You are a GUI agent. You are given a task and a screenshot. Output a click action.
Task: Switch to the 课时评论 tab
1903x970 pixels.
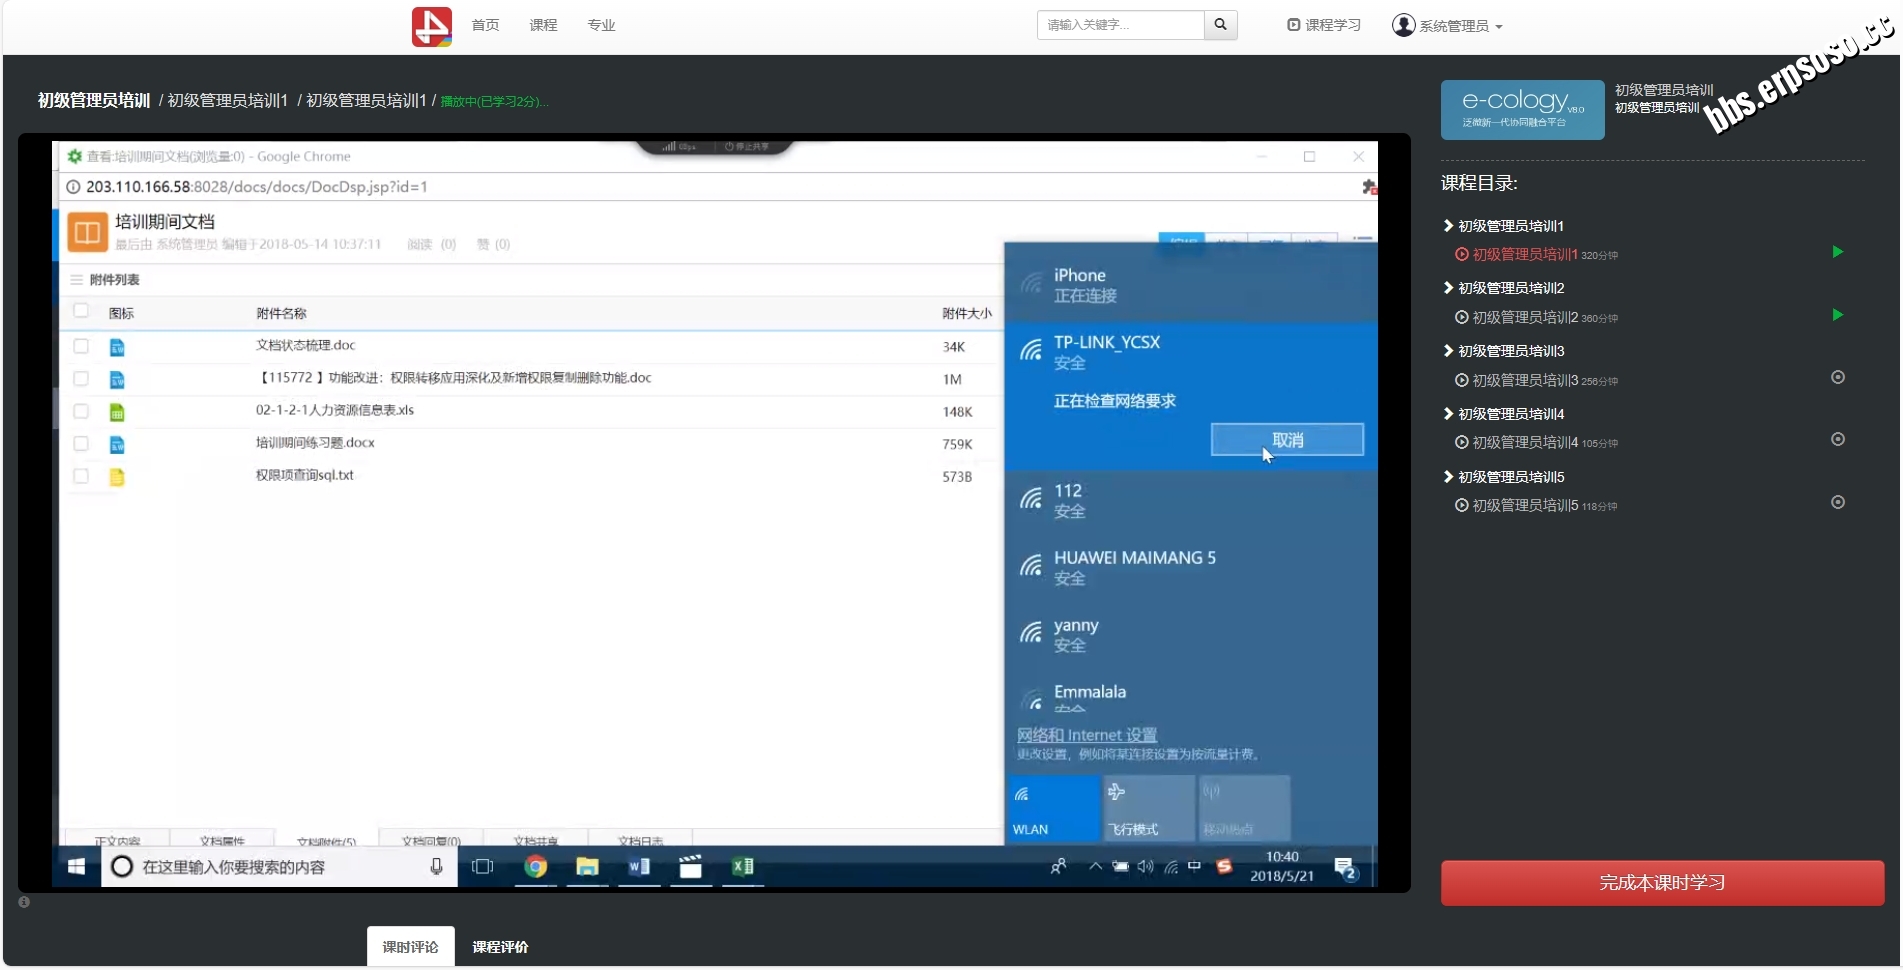coord(410,946)
